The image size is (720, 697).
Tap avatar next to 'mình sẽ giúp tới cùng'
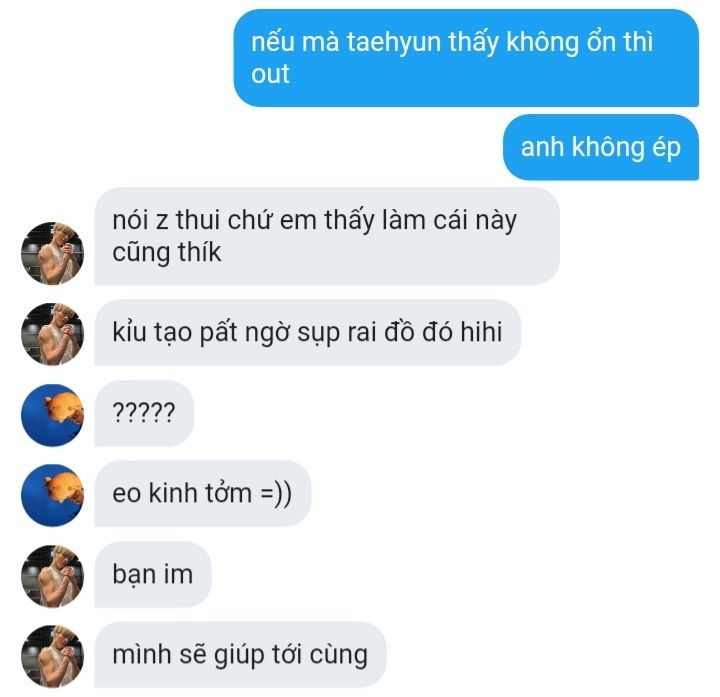(52, 656)
